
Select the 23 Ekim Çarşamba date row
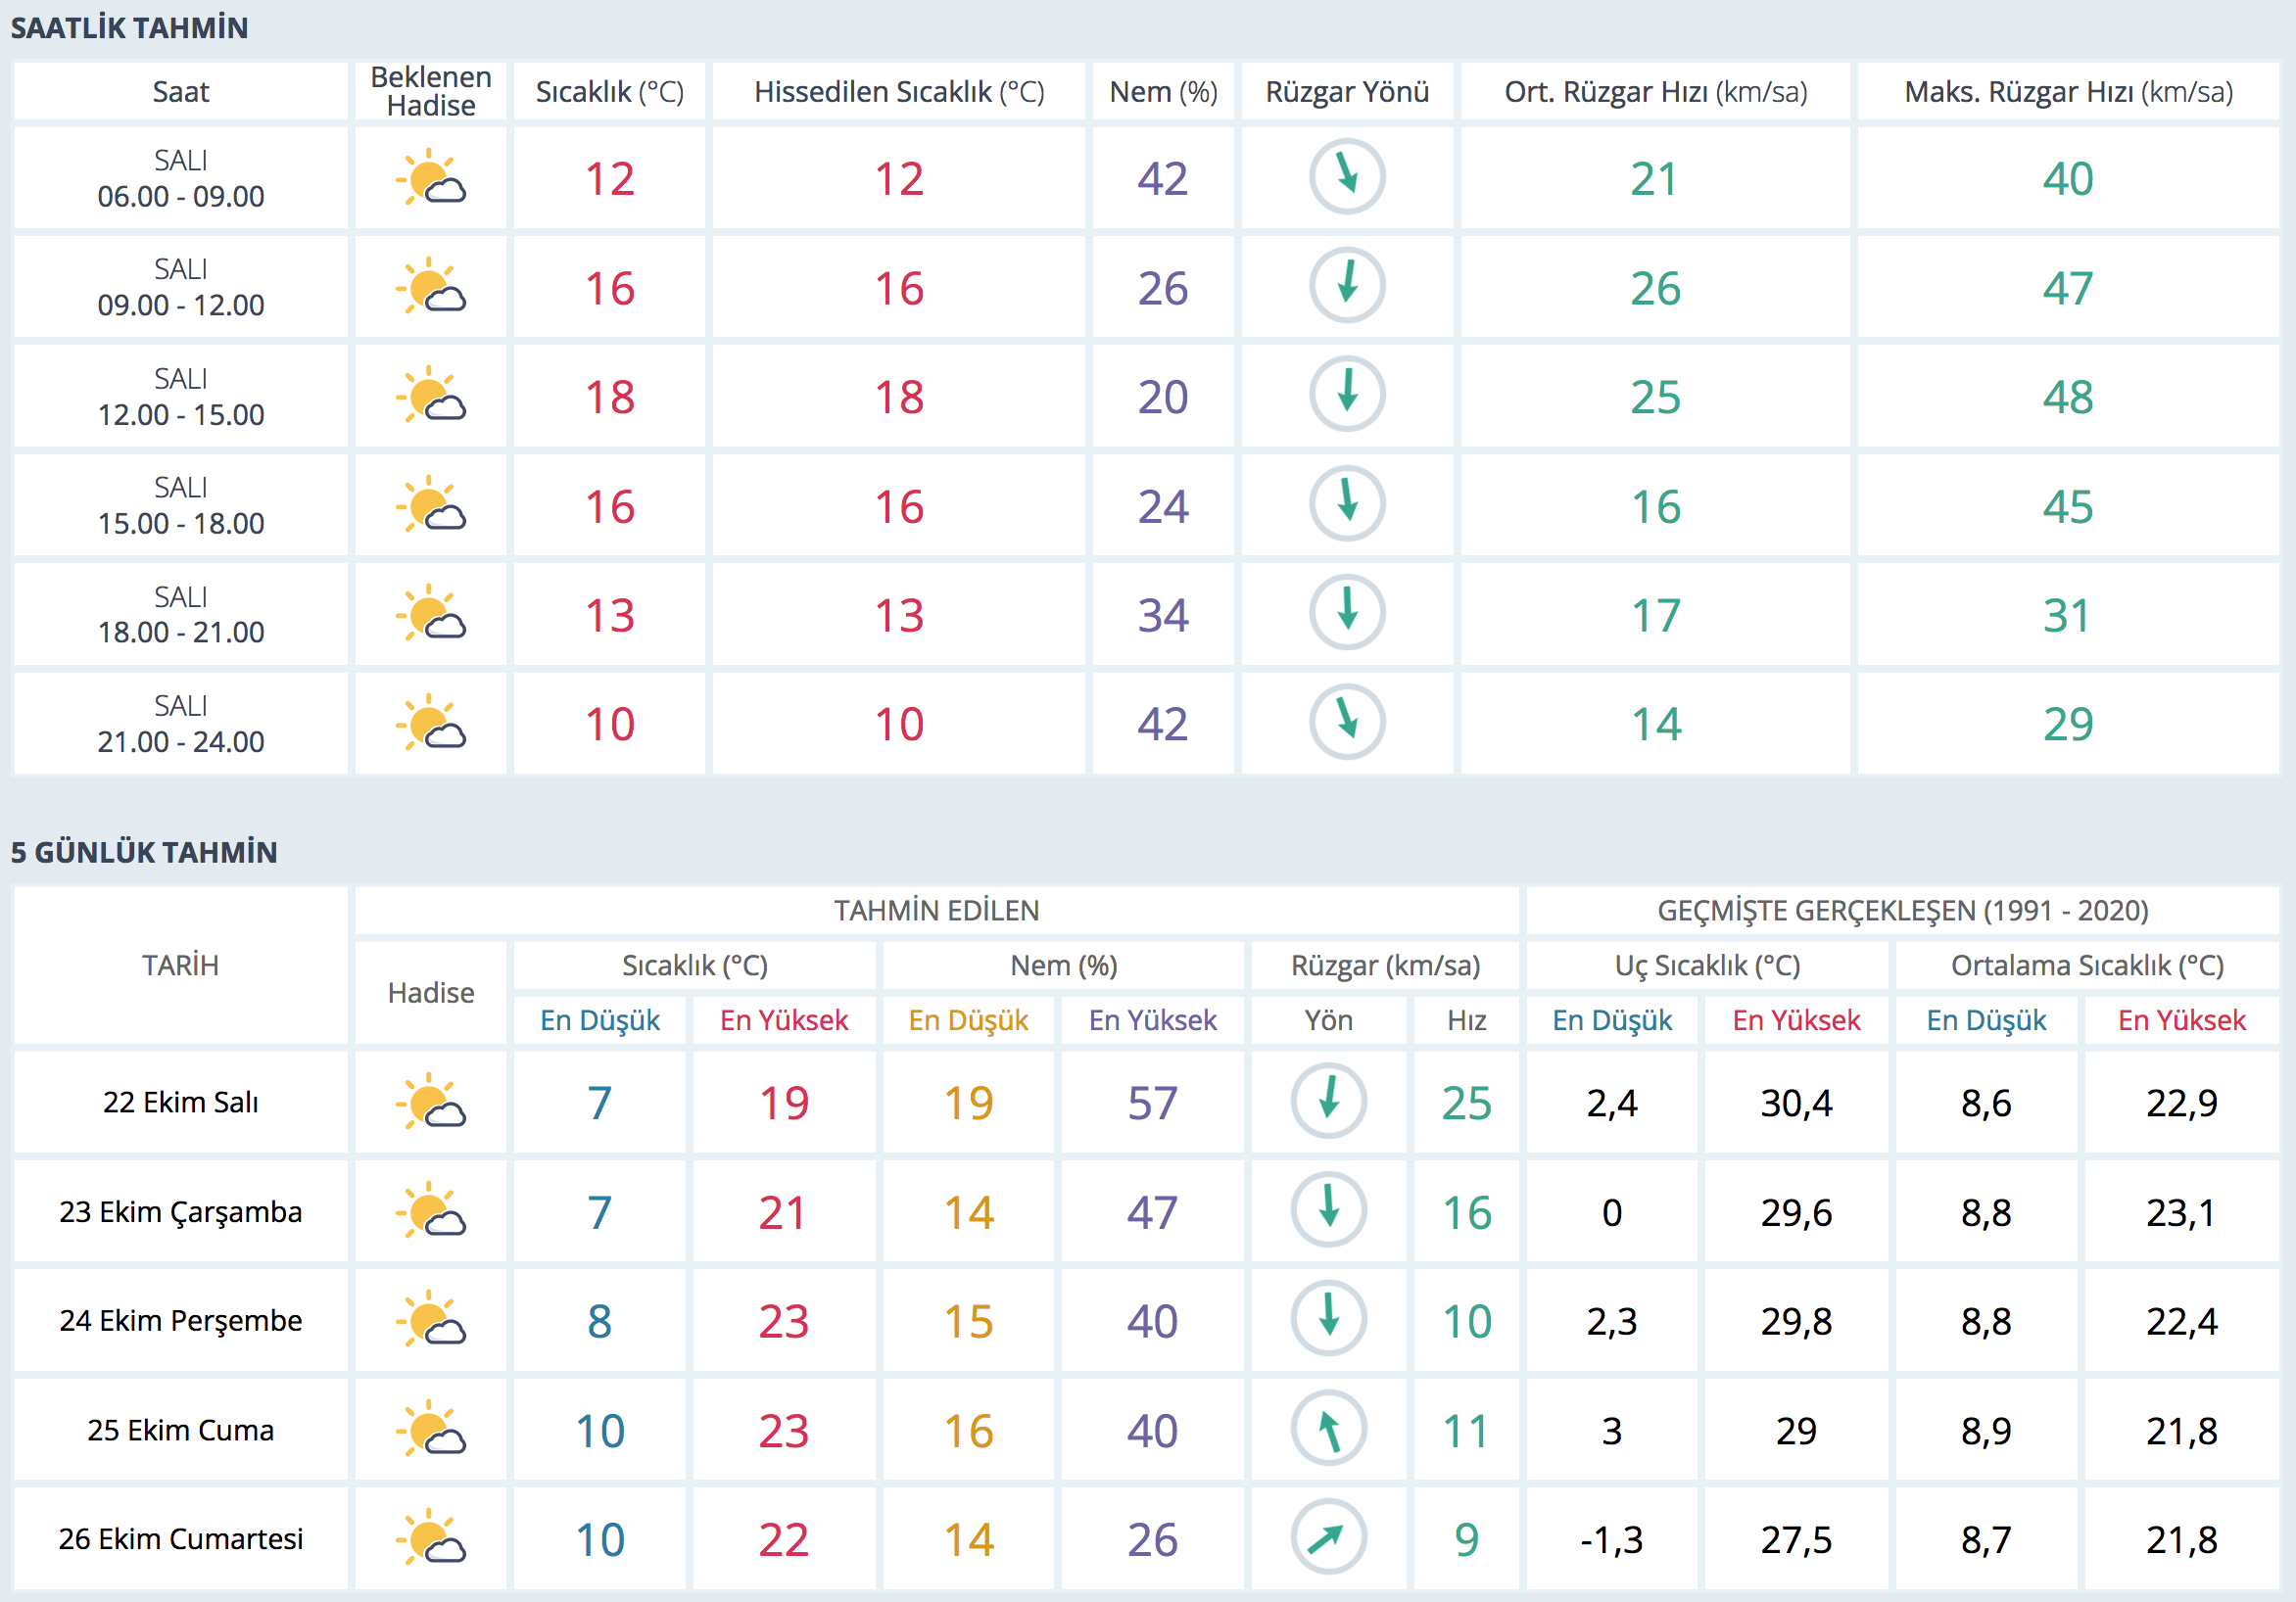click(180, 1211)
